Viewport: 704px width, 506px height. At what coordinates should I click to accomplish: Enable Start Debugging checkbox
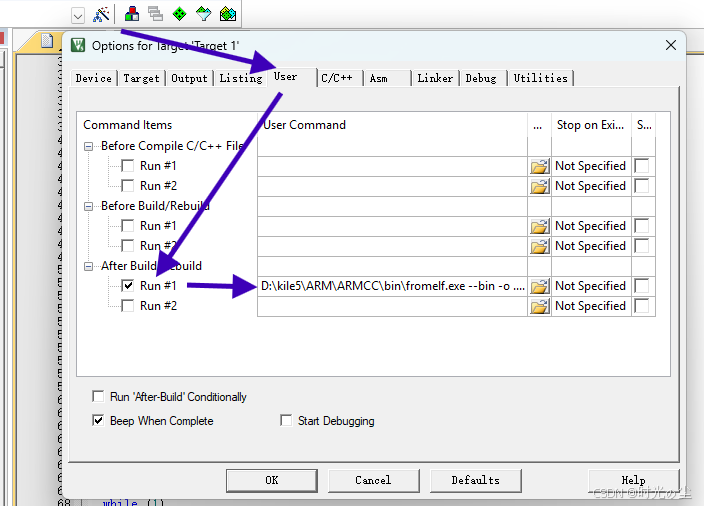(286, 420)
